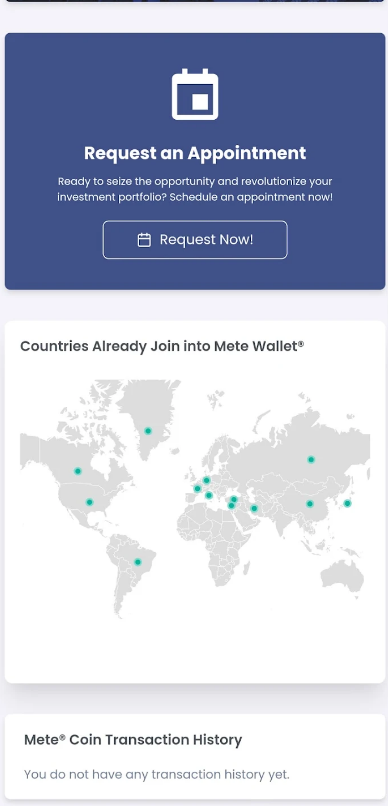Select the China map marker dot
The width and height of the screenshot is (388, 806).
(x=310, y=504)
